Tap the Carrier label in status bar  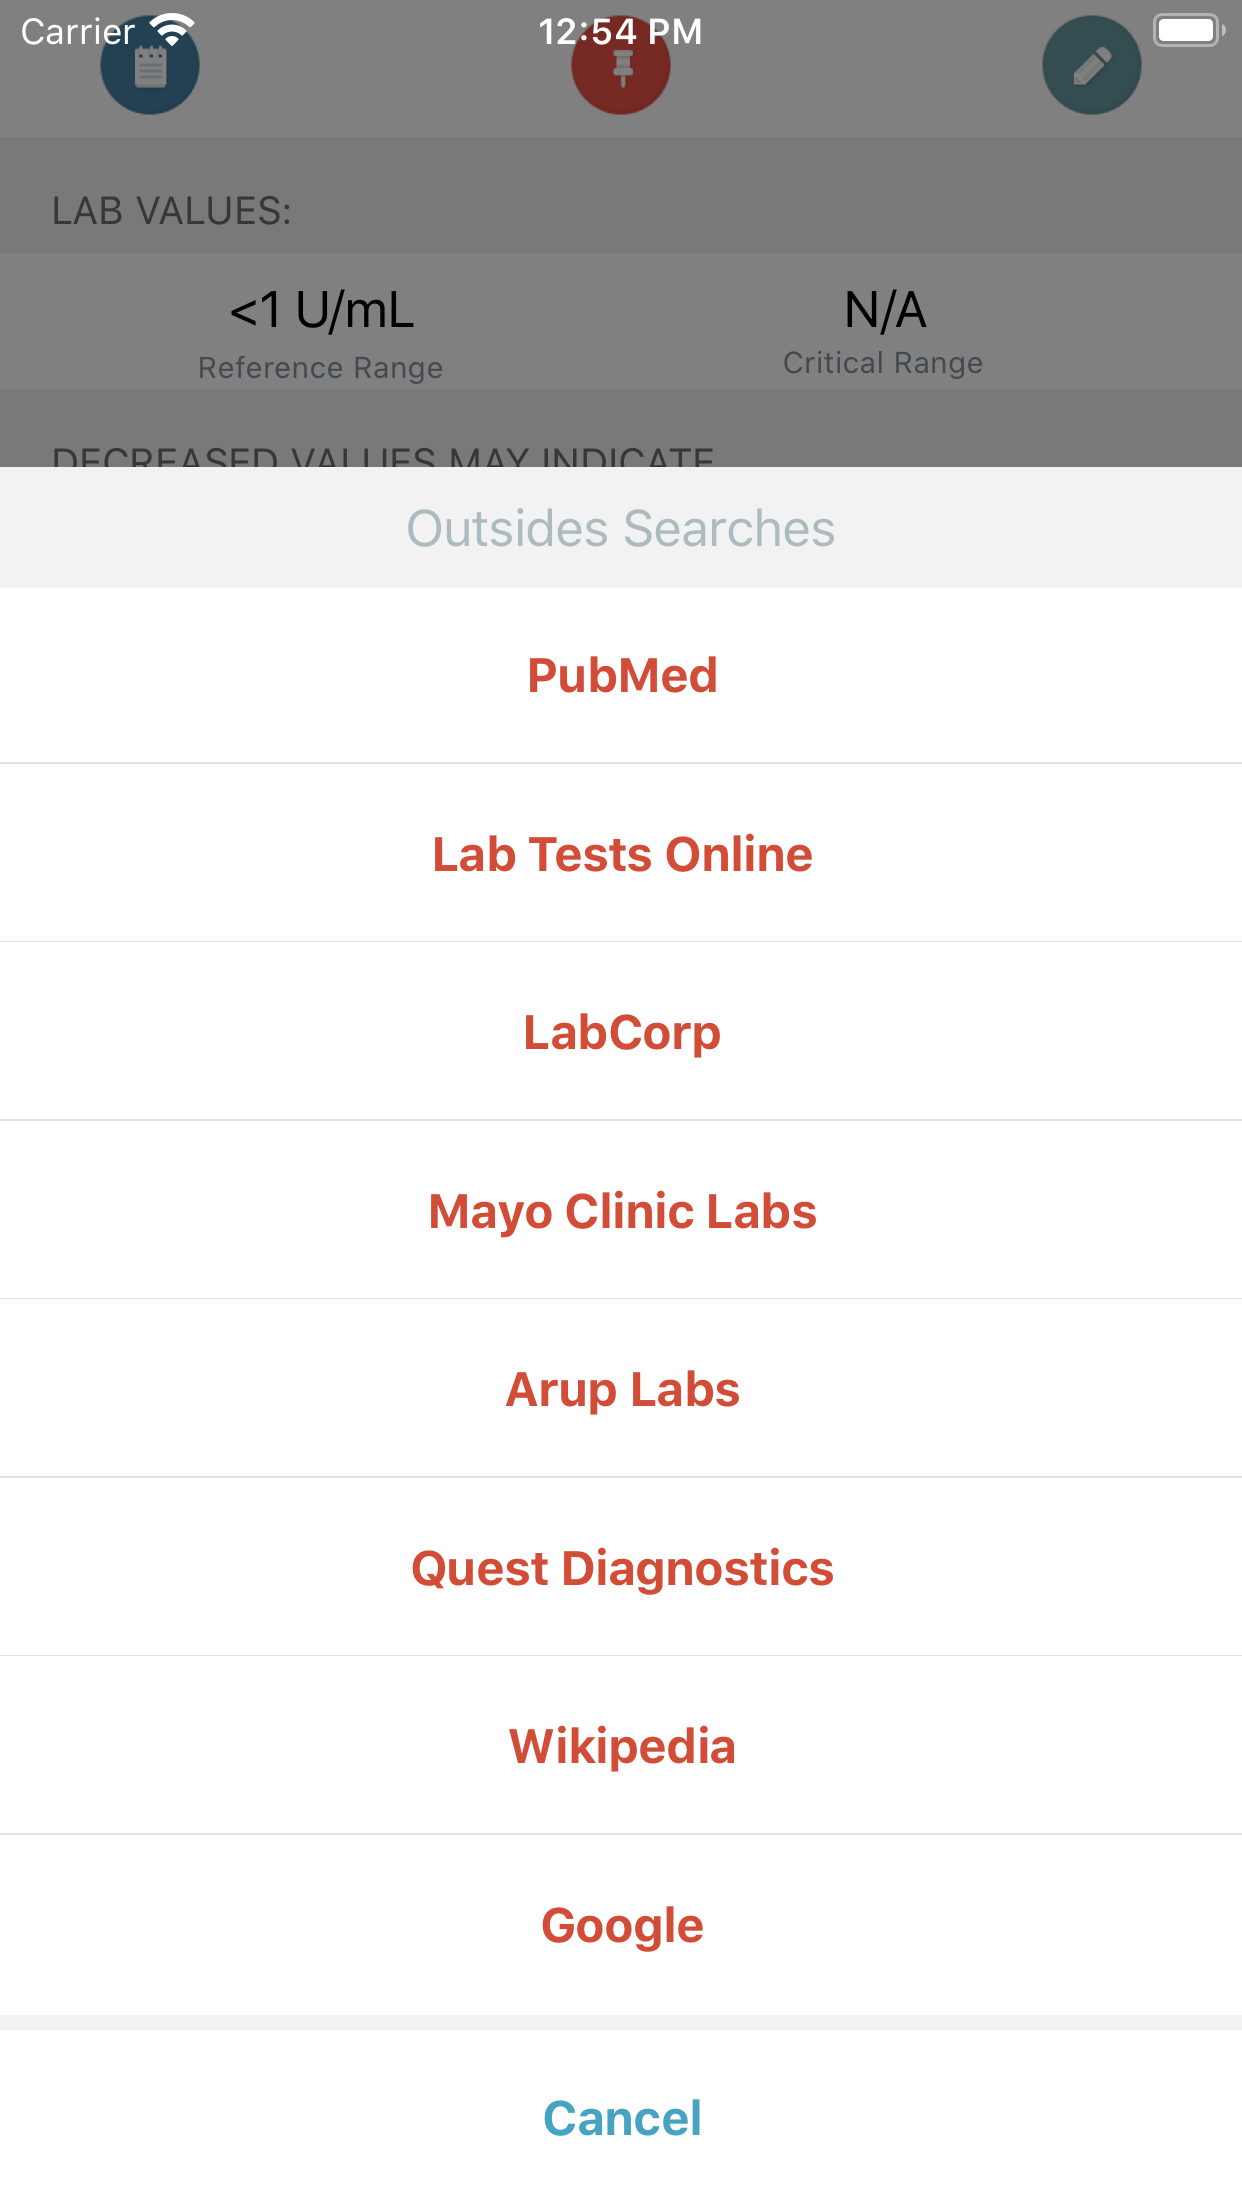pos(78,32)
